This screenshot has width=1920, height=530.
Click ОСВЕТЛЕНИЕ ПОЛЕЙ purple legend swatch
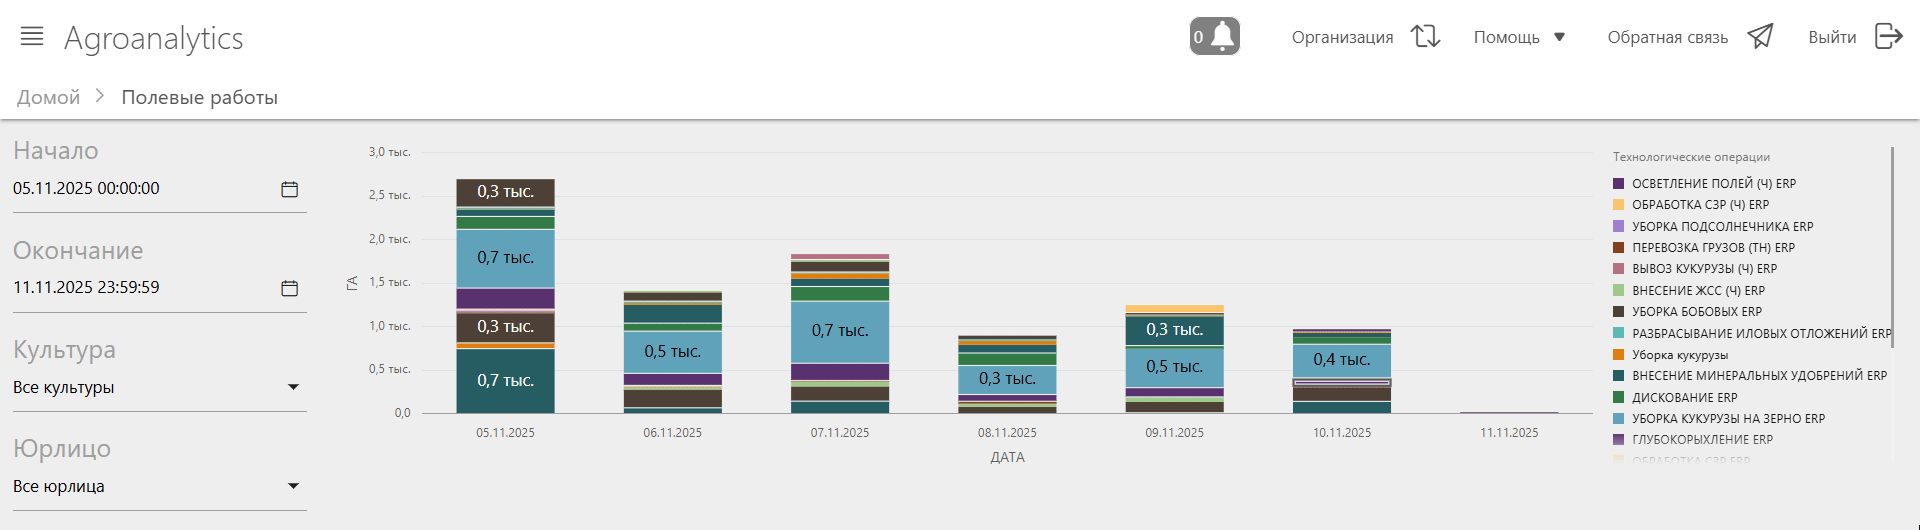(1618, 184)
